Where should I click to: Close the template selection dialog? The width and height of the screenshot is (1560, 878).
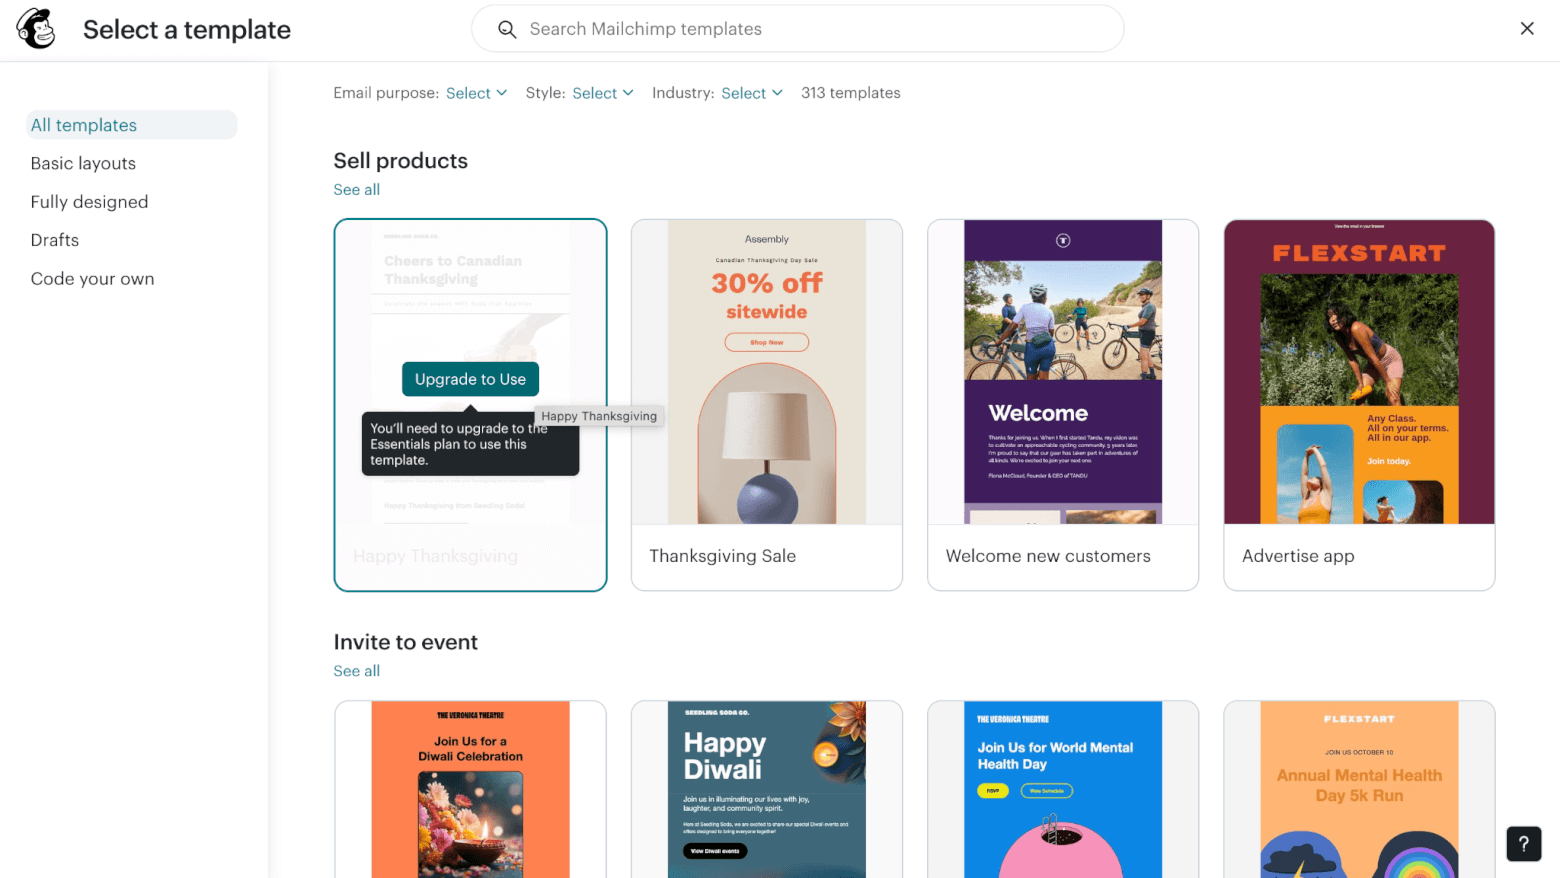tap(1526, 29)
